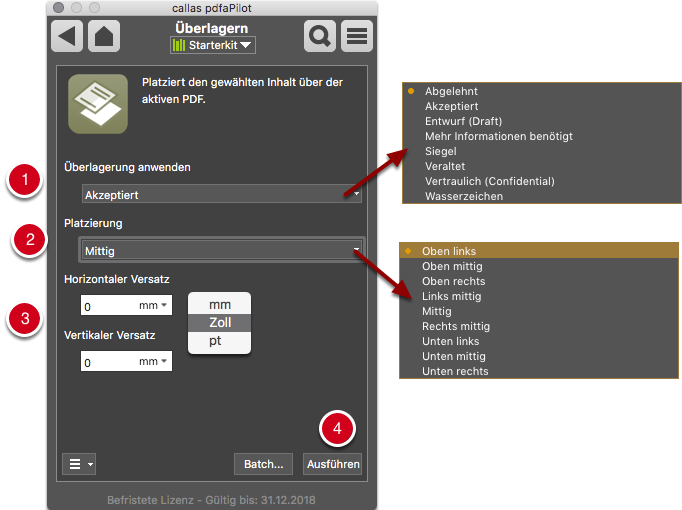Open the Überlagerung anwenden dropdown showing Akzeptiert
Image resolution: width=682 pixels, height=510 pixels.
[x=221, y=194]
